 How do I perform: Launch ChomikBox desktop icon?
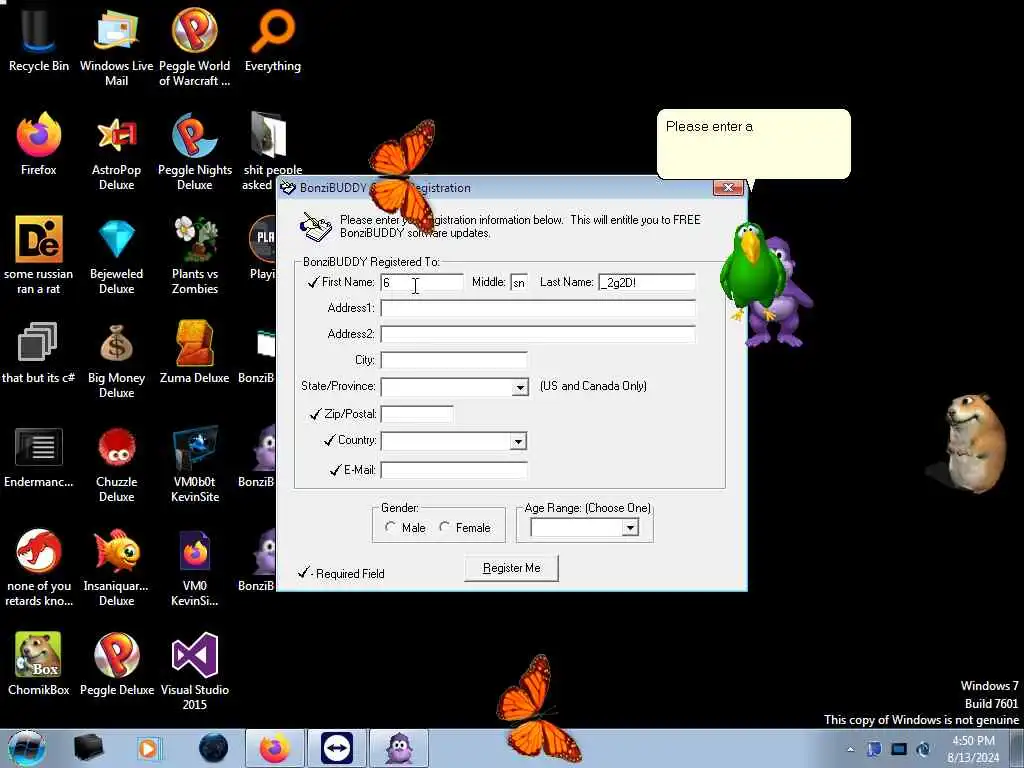[39, 664]
